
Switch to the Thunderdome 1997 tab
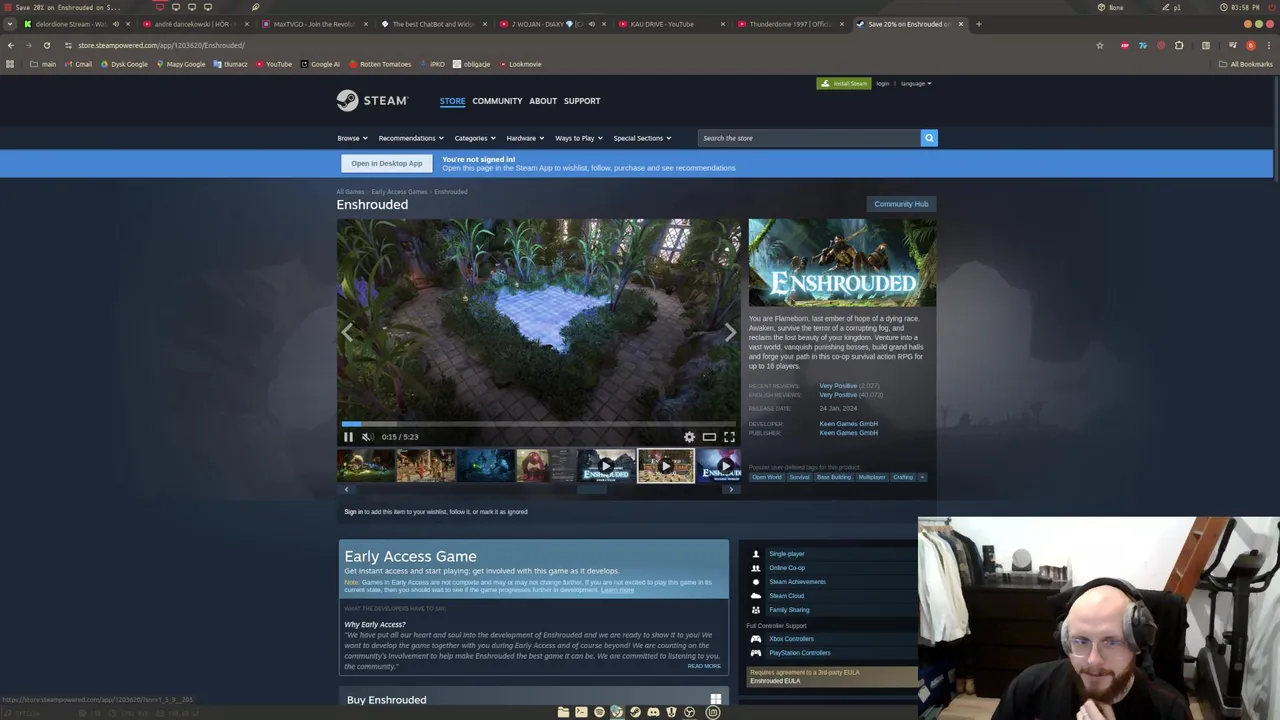(790, 24)
